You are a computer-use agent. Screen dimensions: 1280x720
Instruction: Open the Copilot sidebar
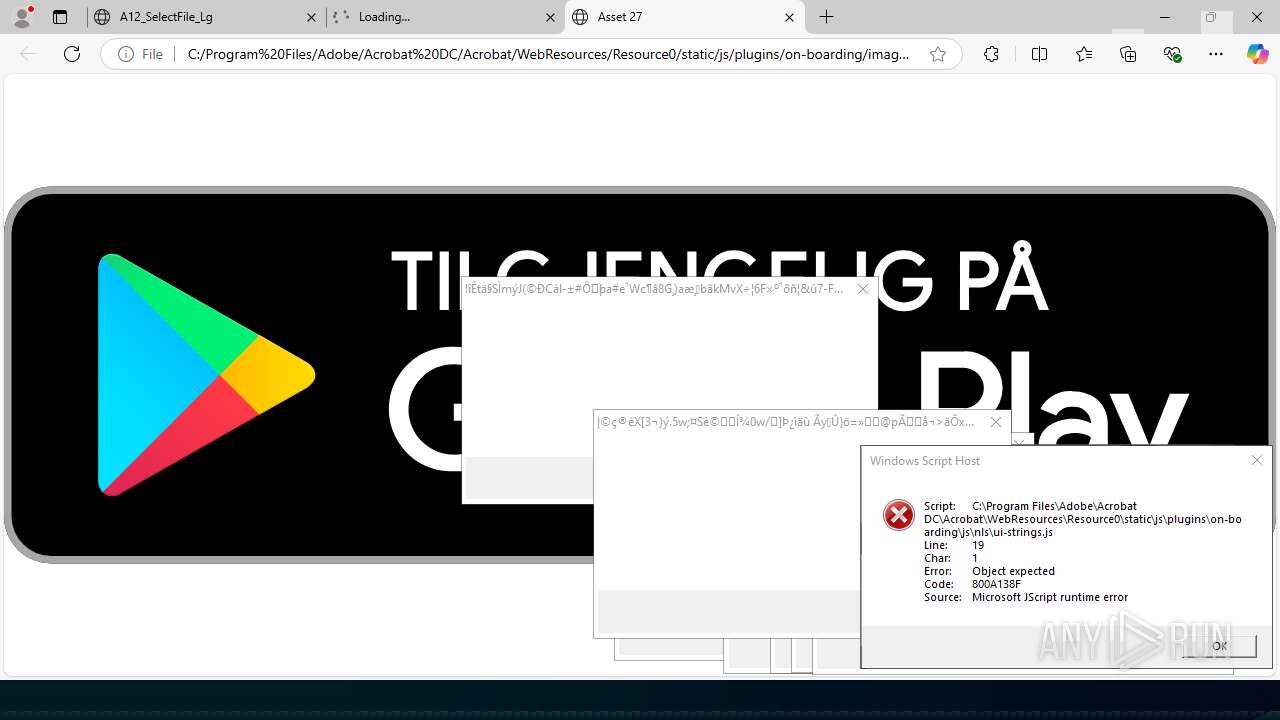pyautogui.click(x=1257, y=54)
